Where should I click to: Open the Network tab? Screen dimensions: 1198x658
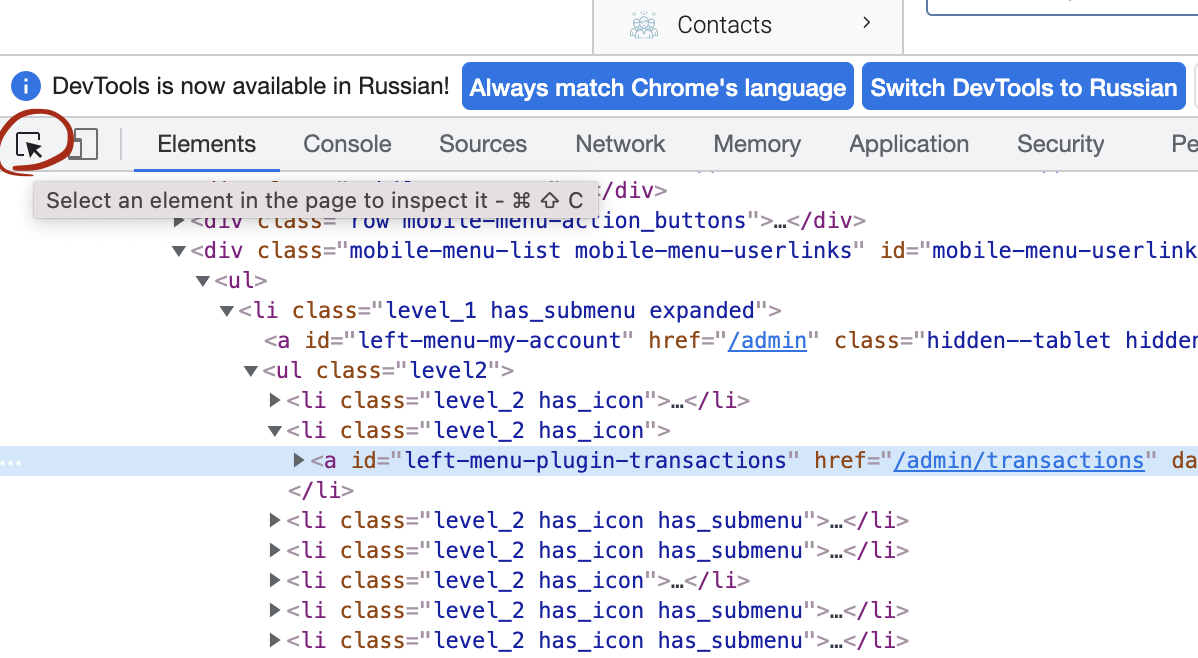pyautogui.click(x=620, y=144)
